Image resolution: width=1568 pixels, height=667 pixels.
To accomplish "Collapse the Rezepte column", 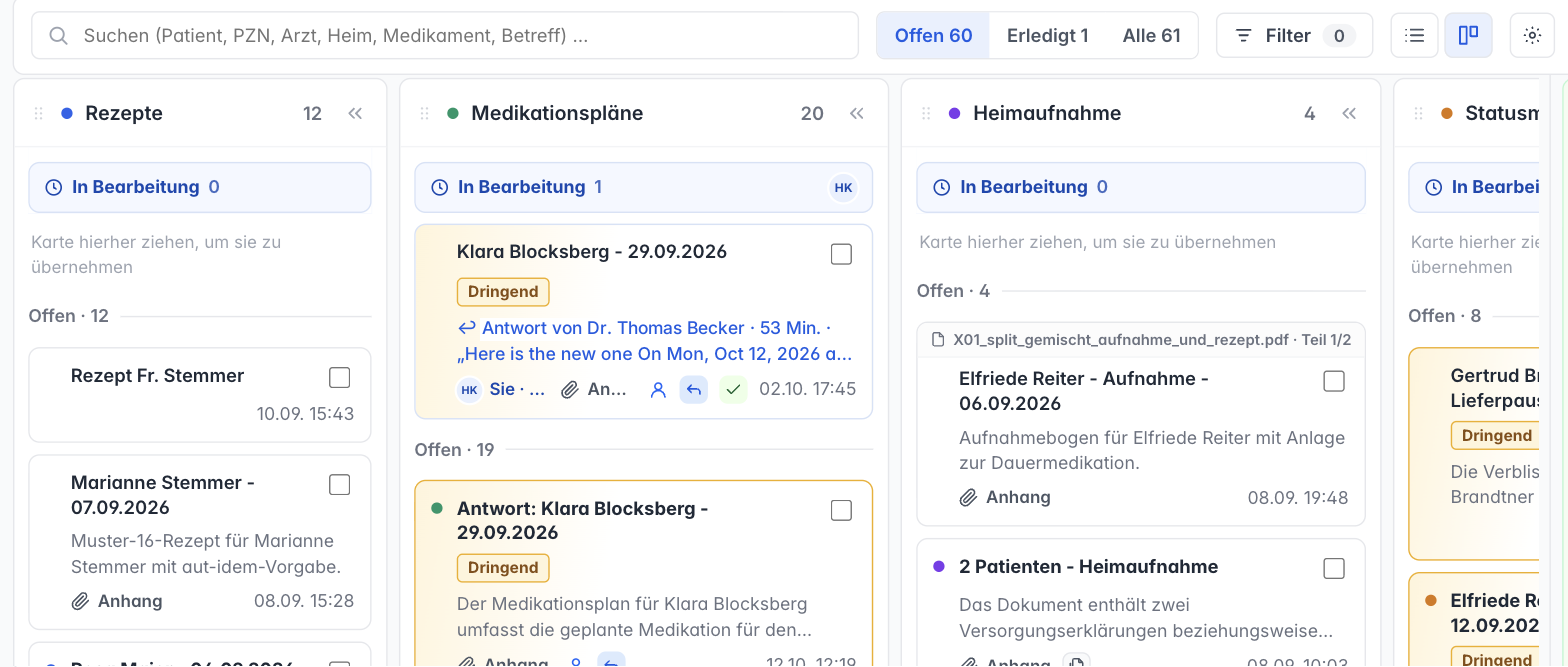I will coord(355,114).
